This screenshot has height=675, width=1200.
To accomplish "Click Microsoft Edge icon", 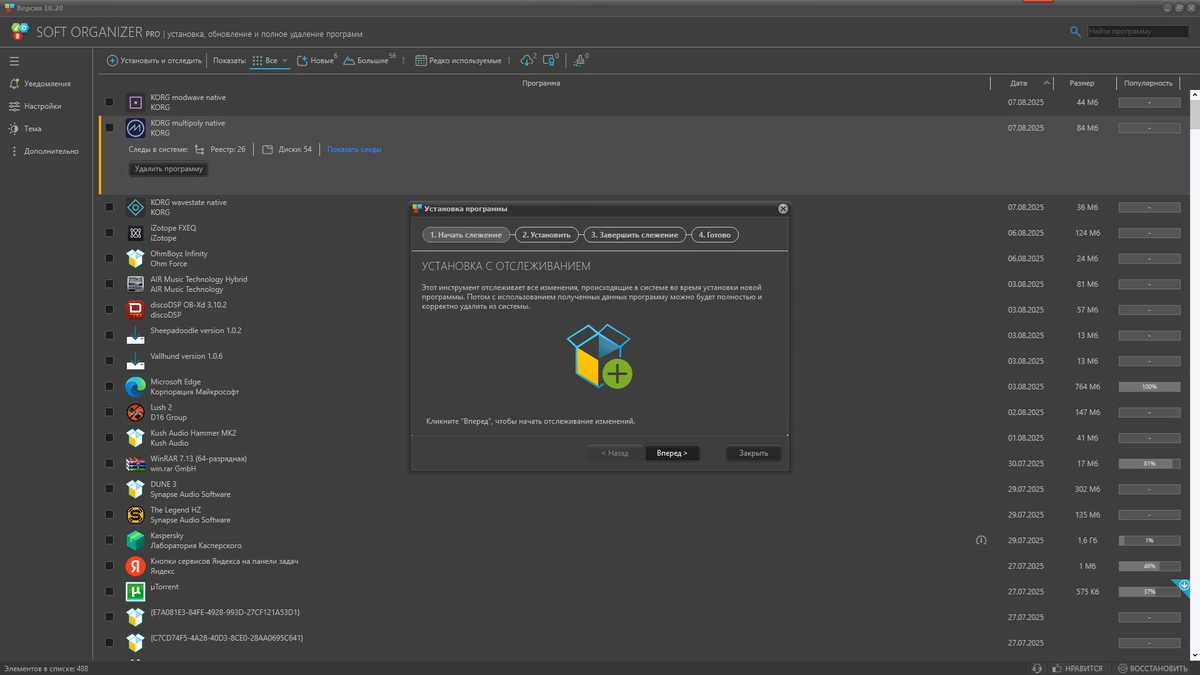I will [135, 387].
